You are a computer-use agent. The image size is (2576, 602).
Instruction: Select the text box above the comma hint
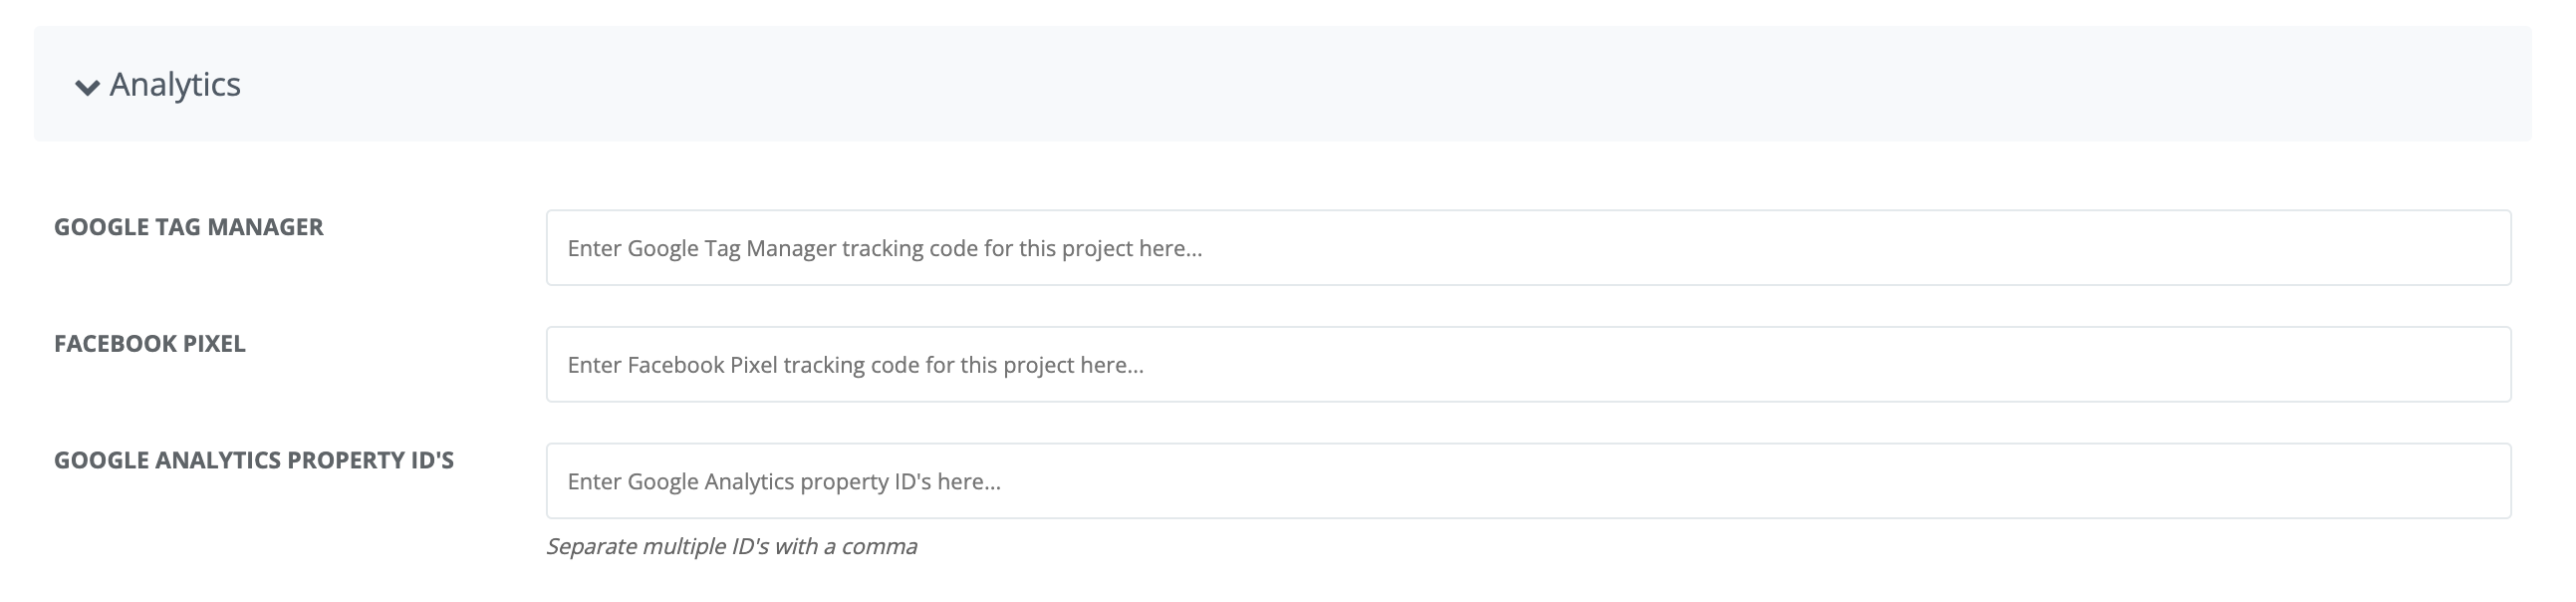(1528, 481)
